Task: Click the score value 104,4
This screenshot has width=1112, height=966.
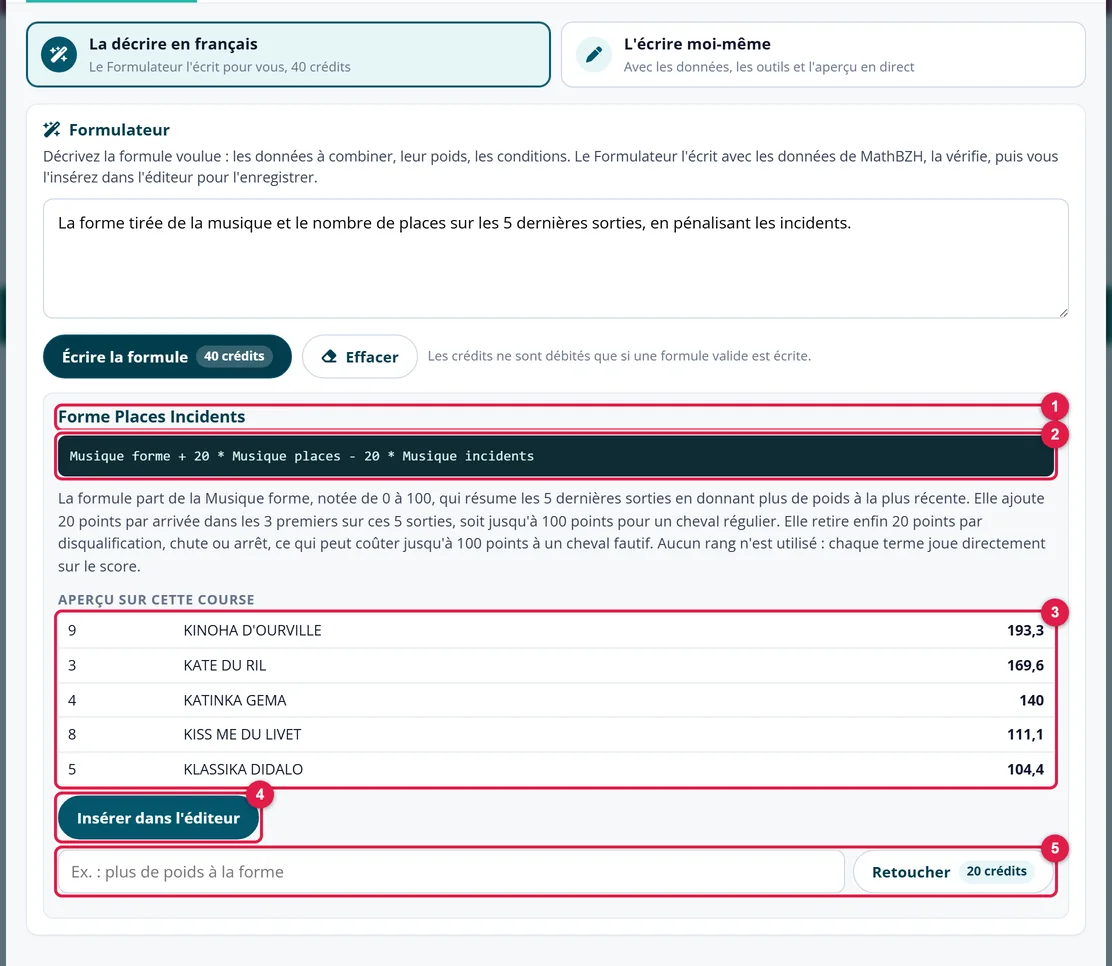Action: [x=1025, y=770]
